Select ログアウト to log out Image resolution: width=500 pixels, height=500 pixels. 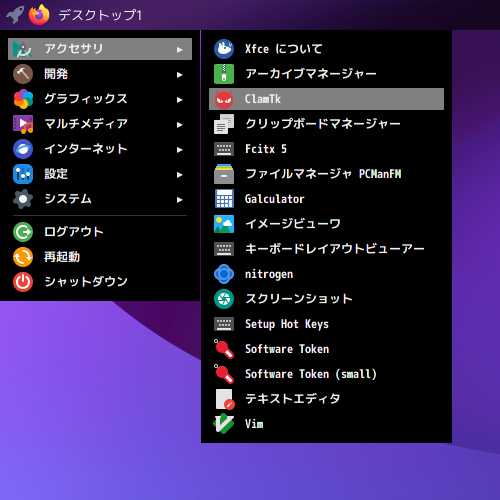point(100,232)
